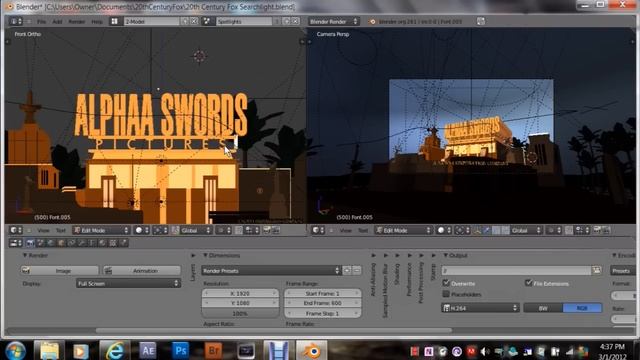Open the Camera Persp viewport shading sphere icon
This screenshot has width=640, height=360.
[x=444, y=230]
